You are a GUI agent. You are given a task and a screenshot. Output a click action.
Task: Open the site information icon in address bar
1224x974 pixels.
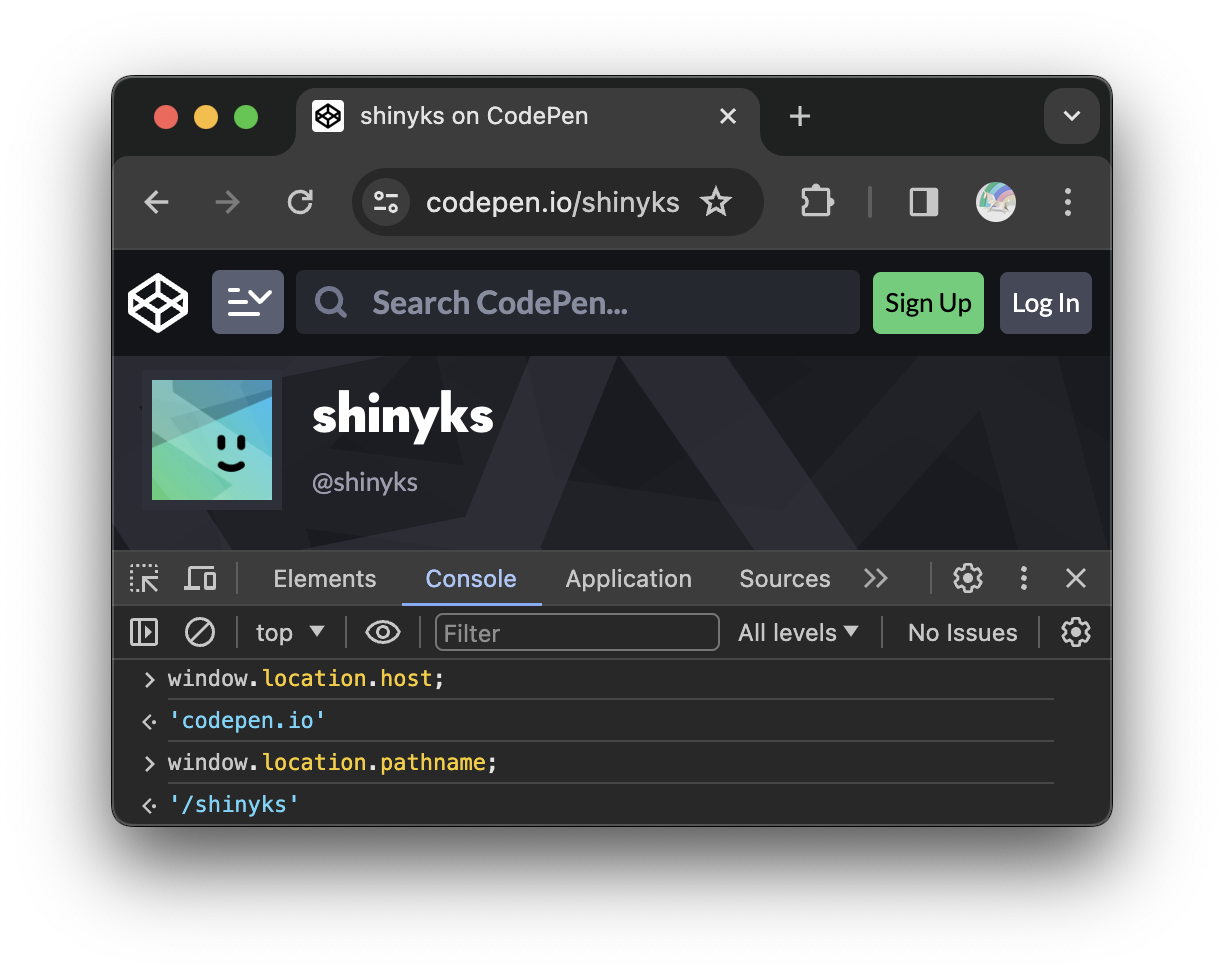pyautogui.click(x=386, y=203)
